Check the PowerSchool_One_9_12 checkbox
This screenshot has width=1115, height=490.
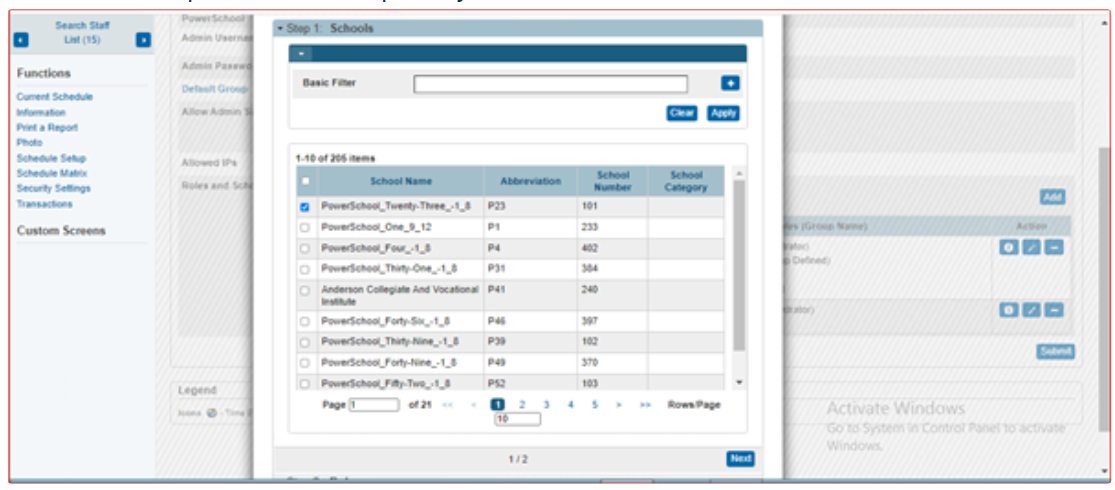305,228
